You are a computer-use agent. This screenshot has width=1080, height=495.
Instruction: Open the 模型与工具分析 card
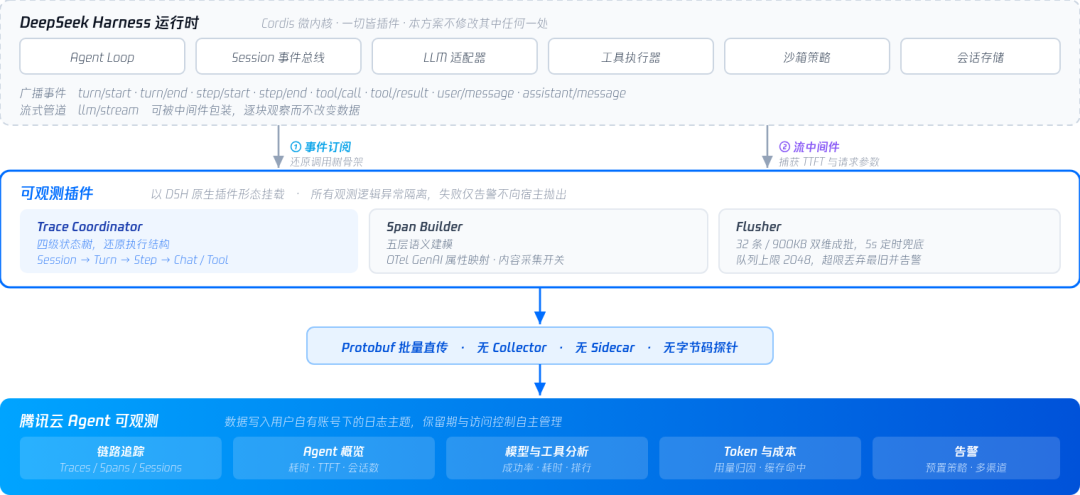click(x=547, y=458)
